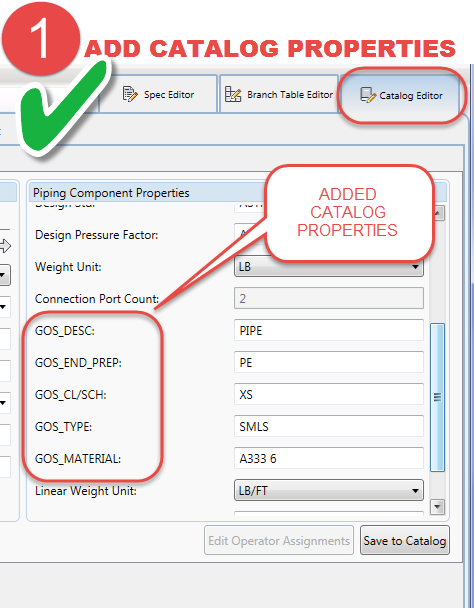Image resolution: width=474 pixels, height=608 pixels.
Task: Open the Linear Weight Unit dropdown
Action: [329, 491]
